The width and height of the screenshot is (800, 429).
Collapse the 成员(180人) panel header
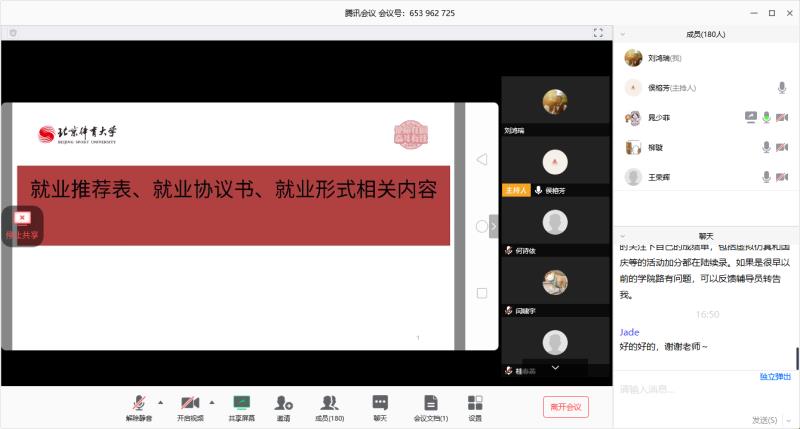click(x=623, y=34)
